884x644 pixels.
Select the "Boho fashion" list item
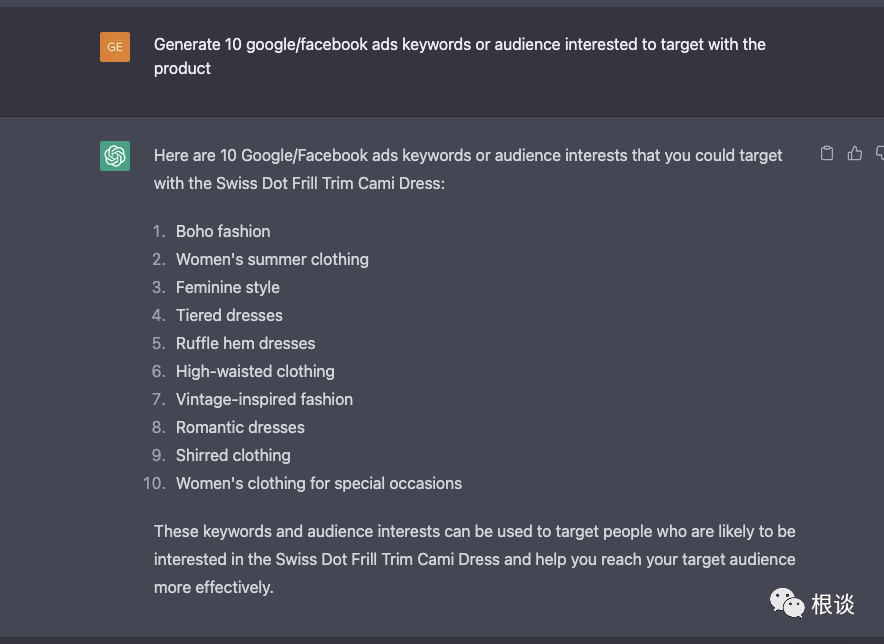[223, 231]
